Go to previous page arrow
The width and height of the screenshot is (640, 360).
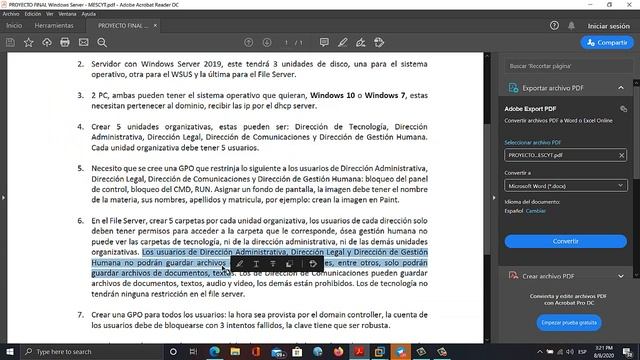(249, 42)
